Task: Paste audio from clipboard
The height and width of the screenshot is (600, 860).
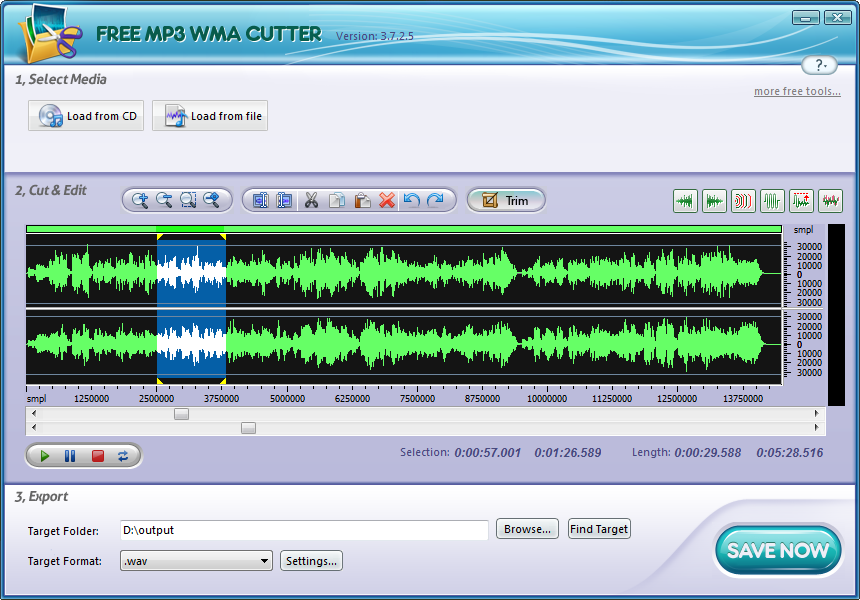Action: point(361,200)
